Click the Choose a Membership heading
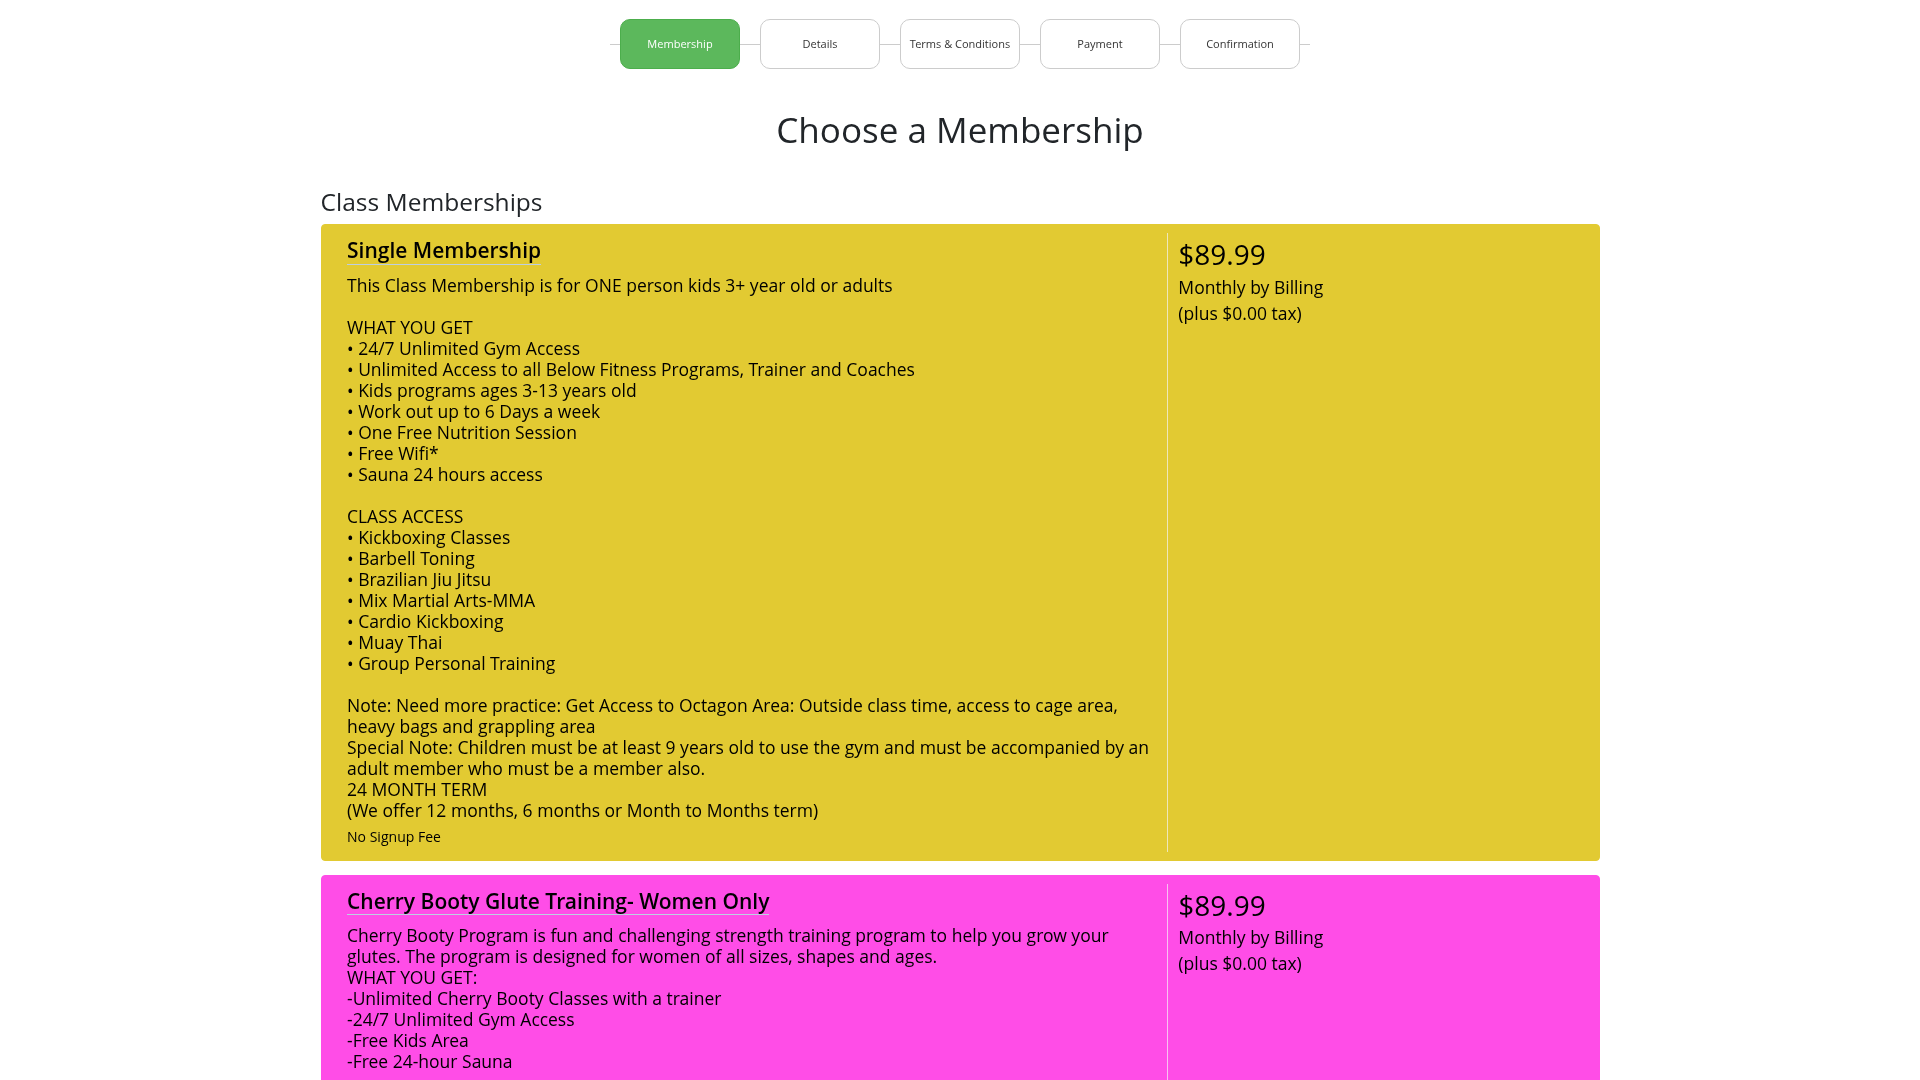Image resolution: width=1920 pixels, height=1080 pixels. [x=960, y=131]
